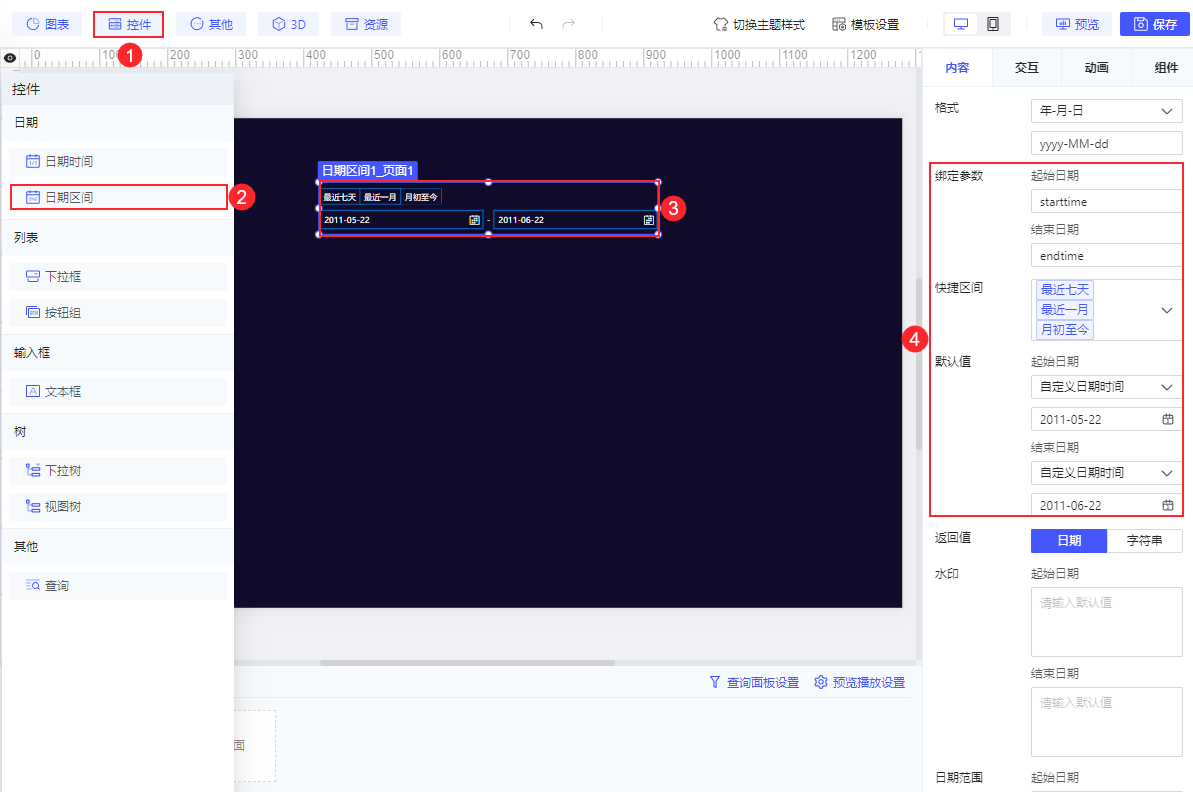The image size is (1193, 792).
Task: Click canvas start date calendar icon
Action: tap(474, 220)
